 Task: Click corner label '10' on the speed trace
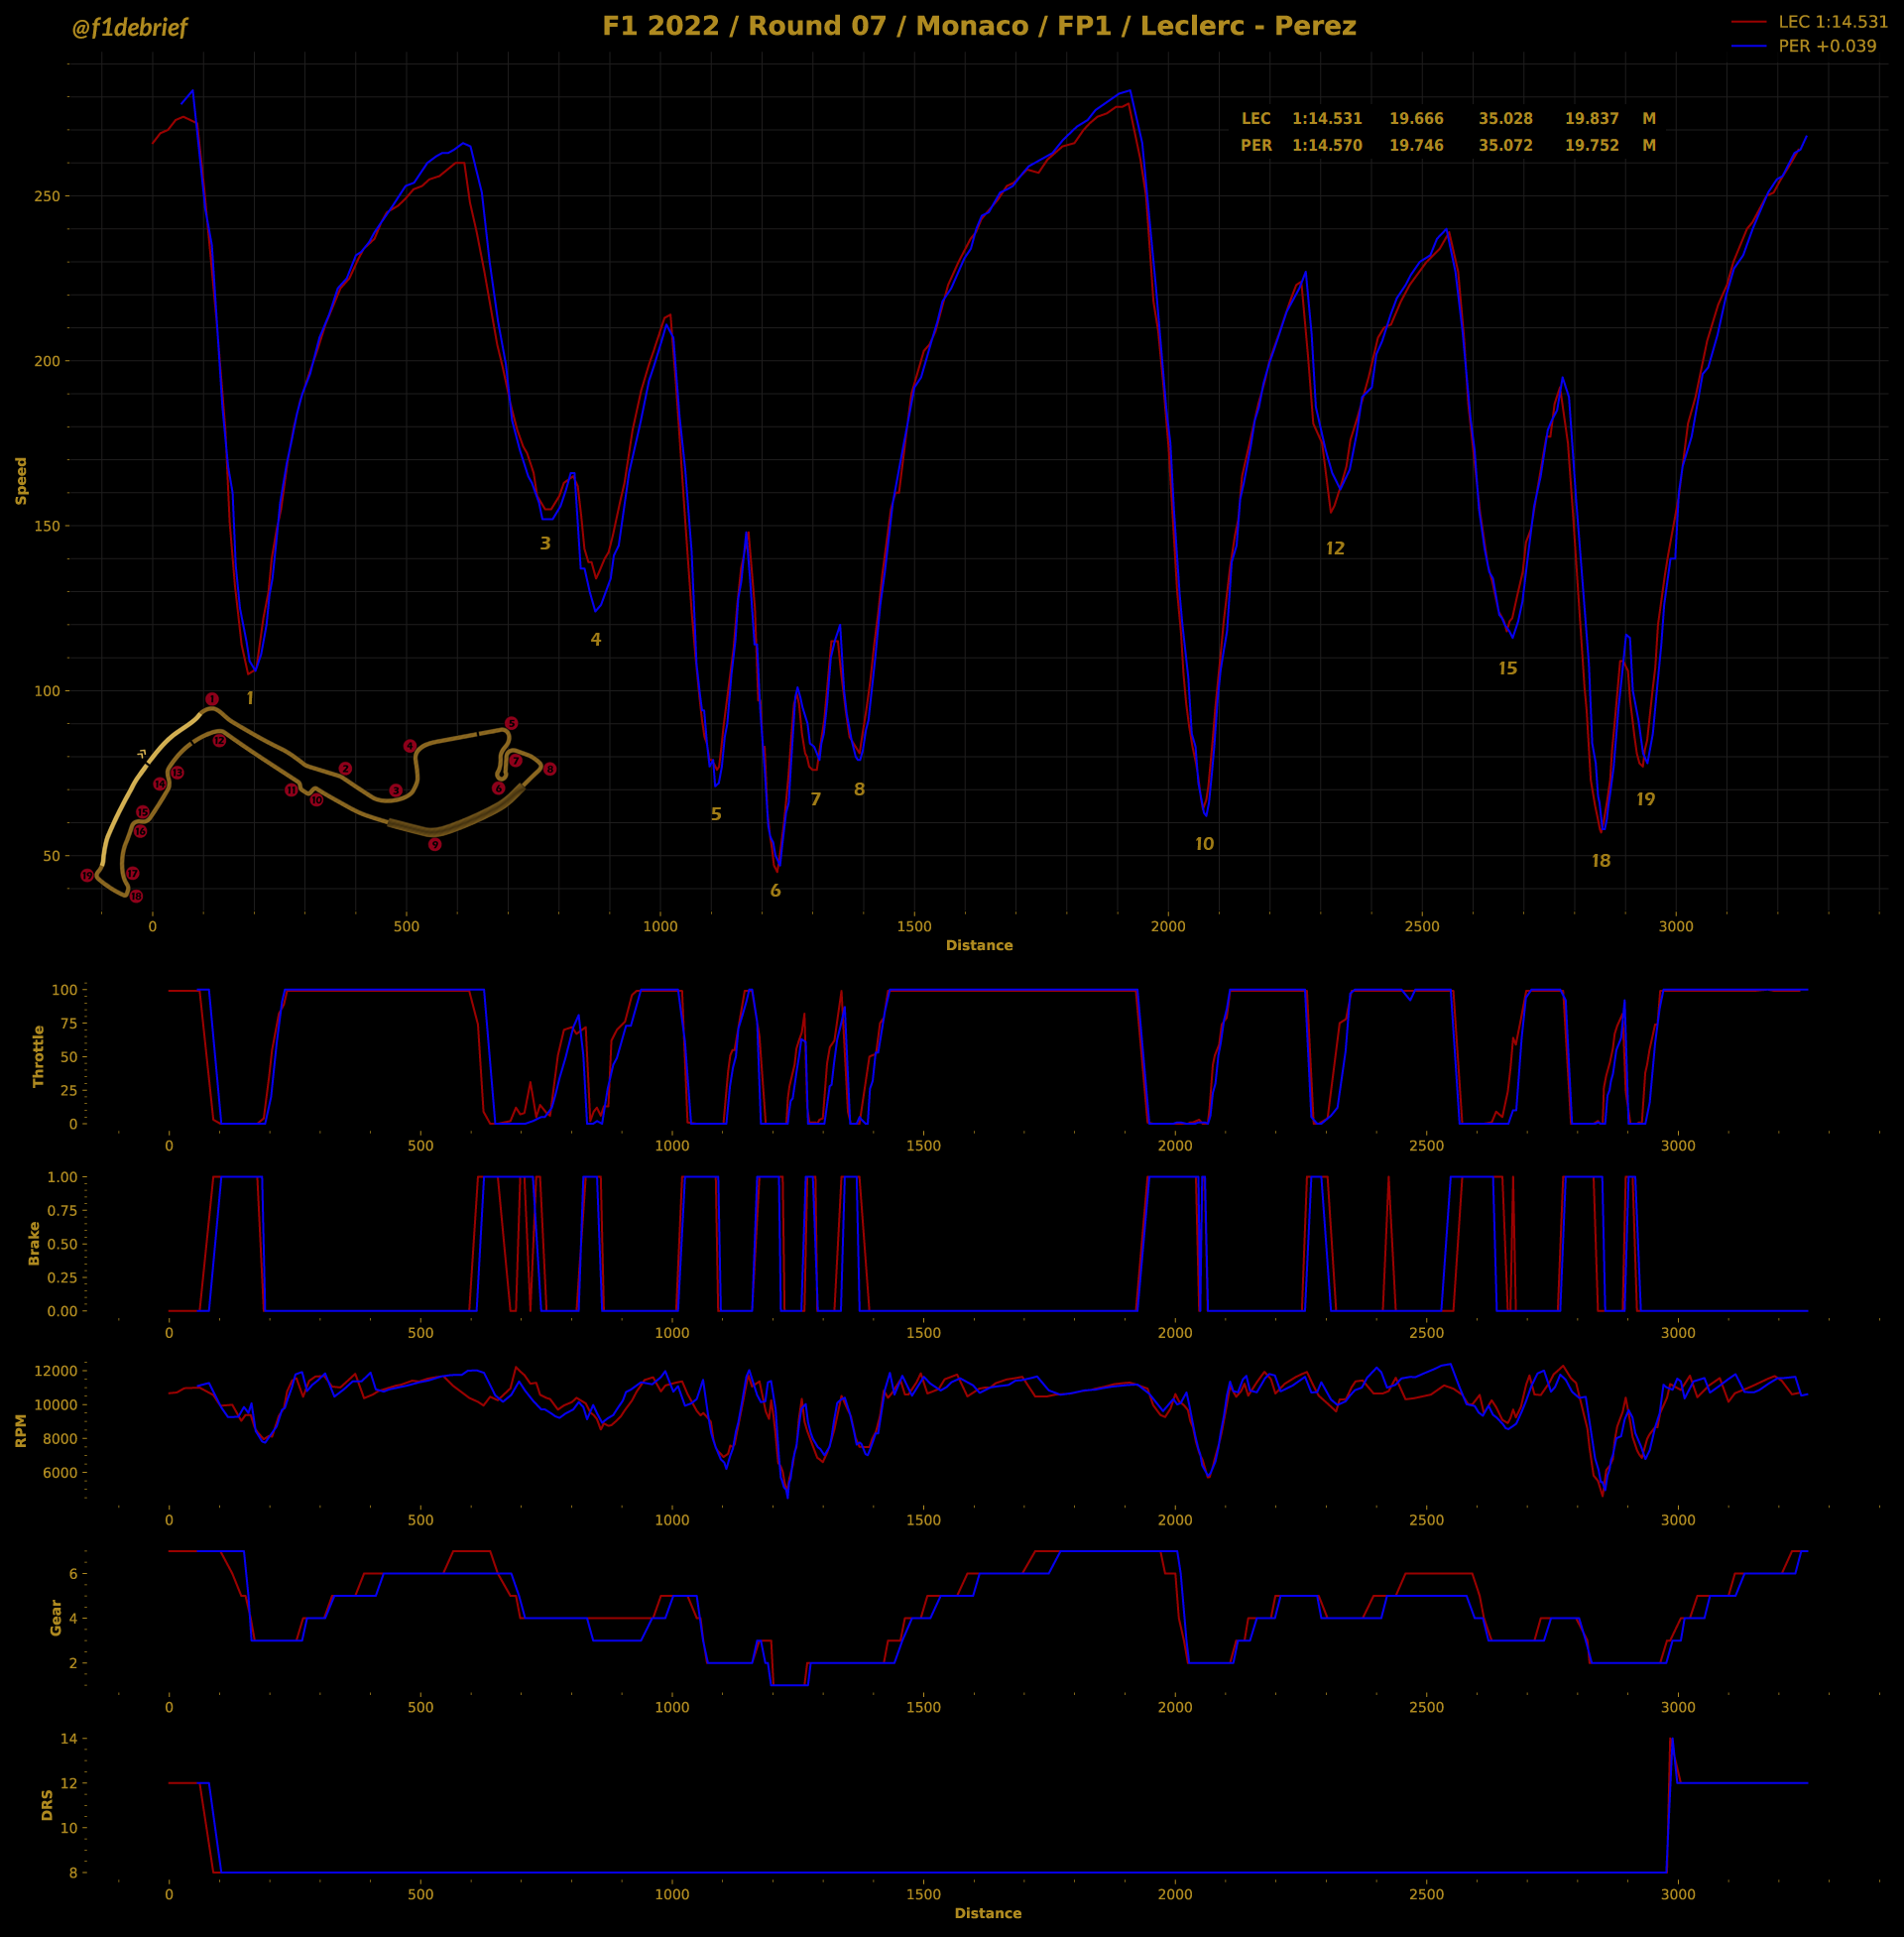click(1204, 844)
